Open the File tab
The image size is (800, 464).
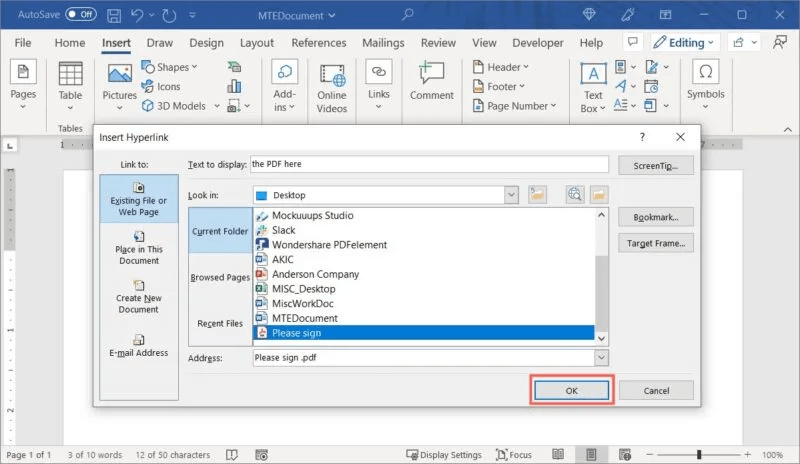(22, 43)
